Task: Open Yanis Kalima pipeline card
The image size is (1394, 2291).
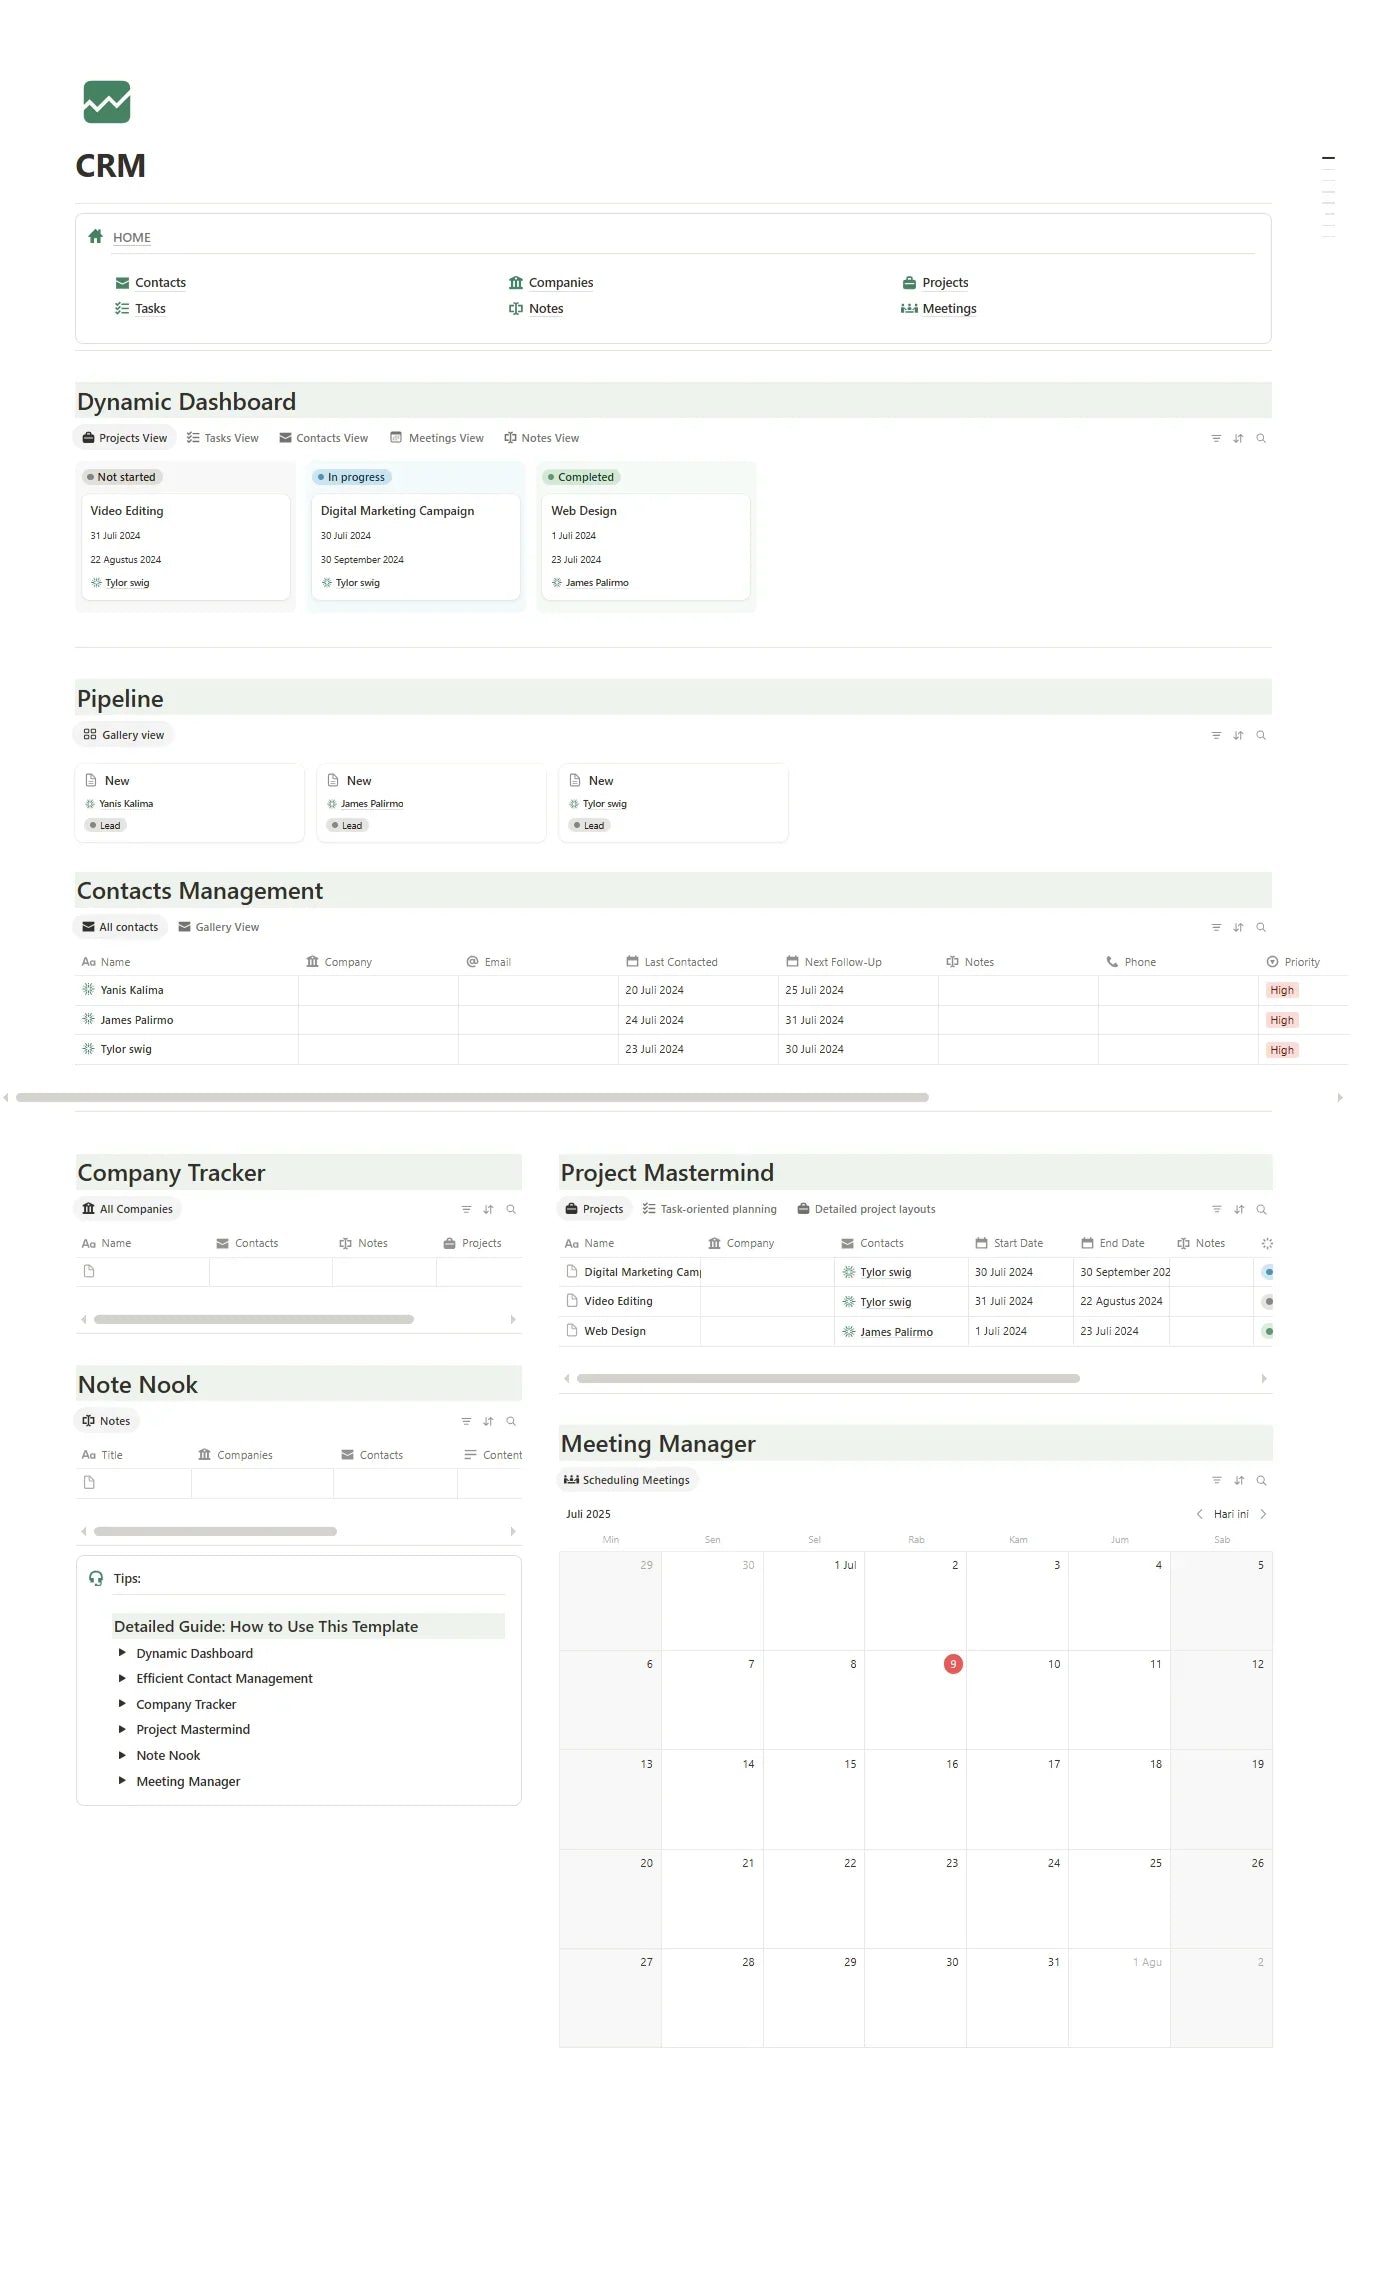Action: 189,803
